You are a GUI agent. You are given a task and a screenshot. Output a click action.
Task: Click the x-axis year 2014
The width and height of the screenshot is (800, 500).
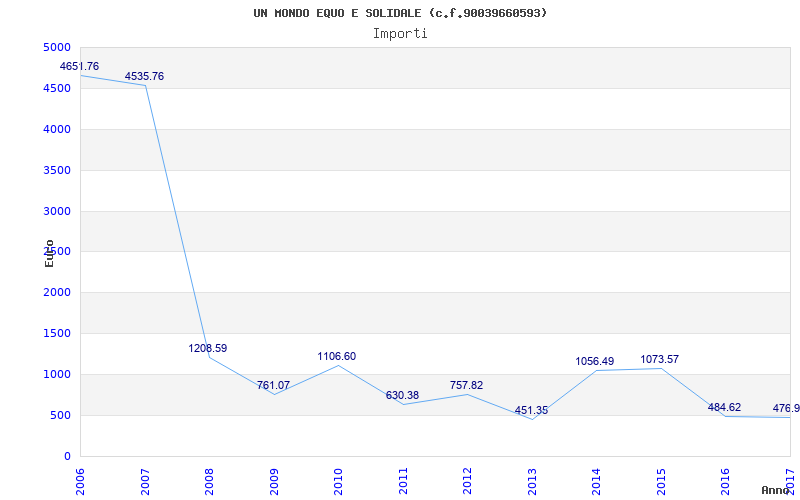point(596,482)
